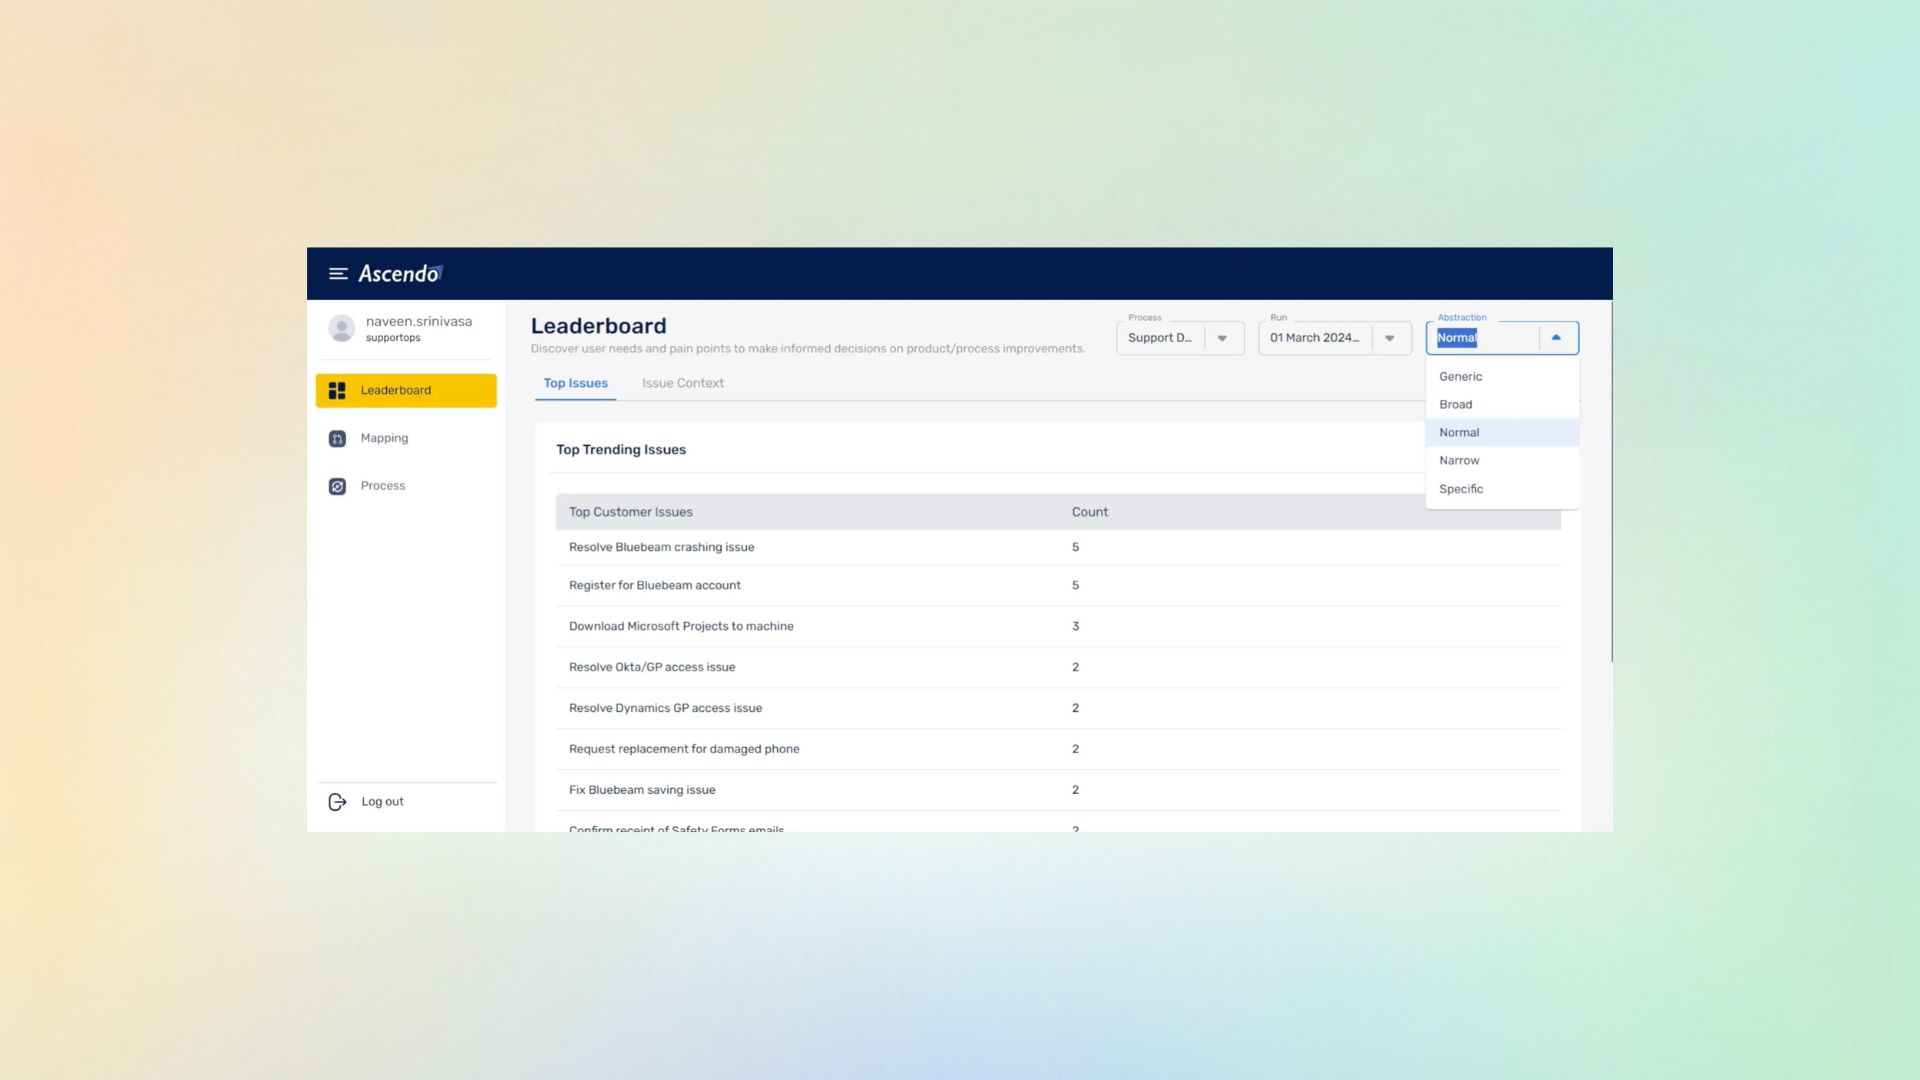1920x1080 pixels.
Task: Click the Log out icon
Action: [x=337, y=802]
